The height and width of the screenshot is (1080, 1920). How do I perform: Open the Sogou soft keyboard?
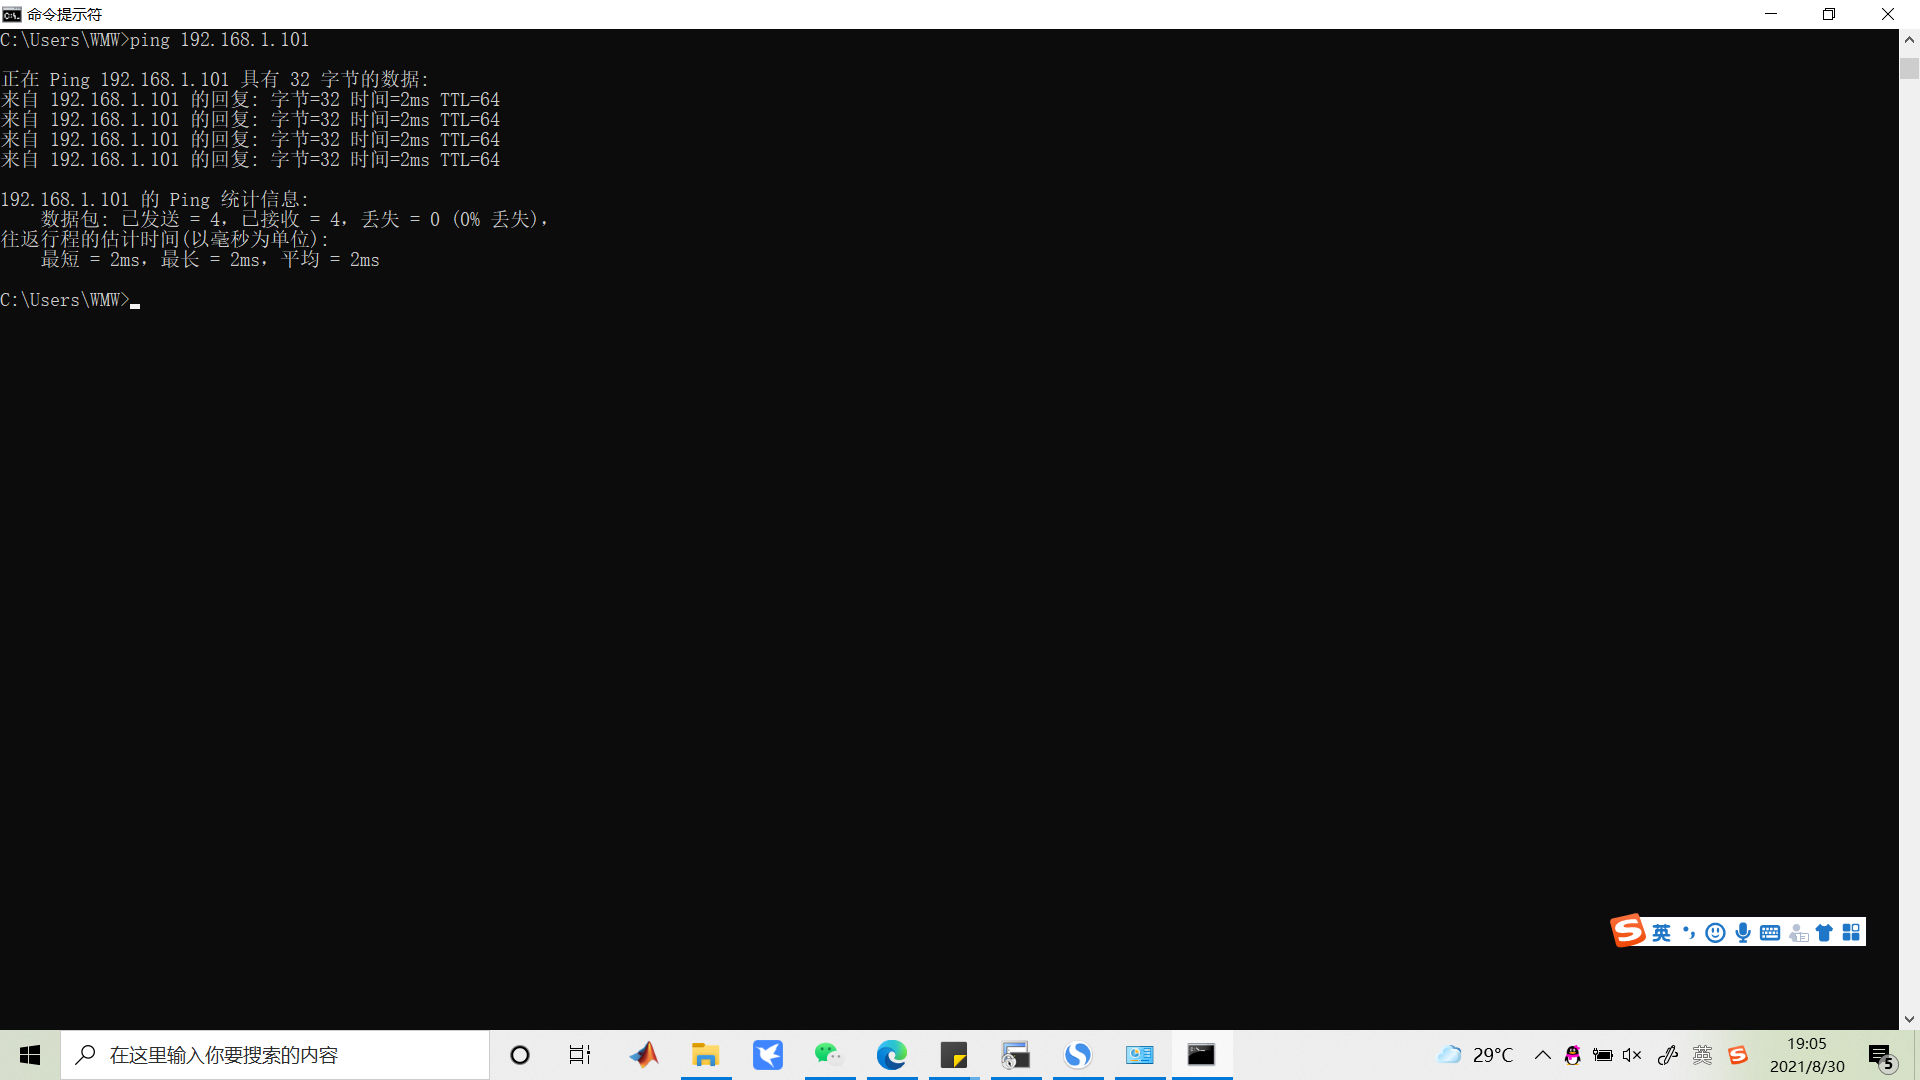[1770, 931]
